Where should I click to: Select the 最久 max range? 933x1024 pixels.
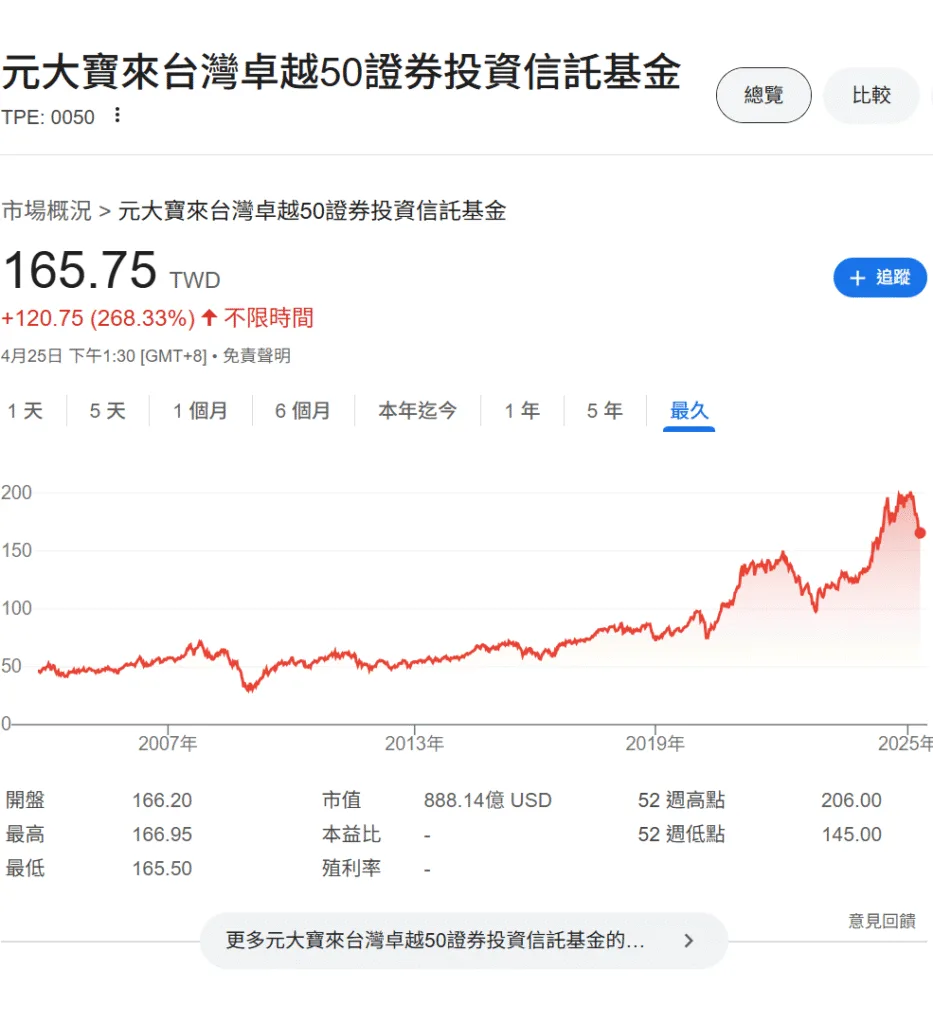[x=689, y=411]
